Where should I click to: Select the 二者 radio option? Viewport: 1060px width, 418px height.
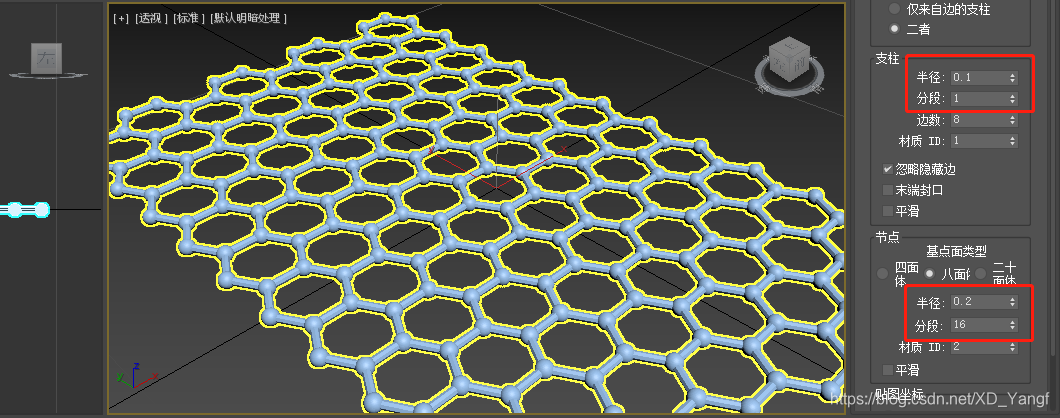pos(895,29)
